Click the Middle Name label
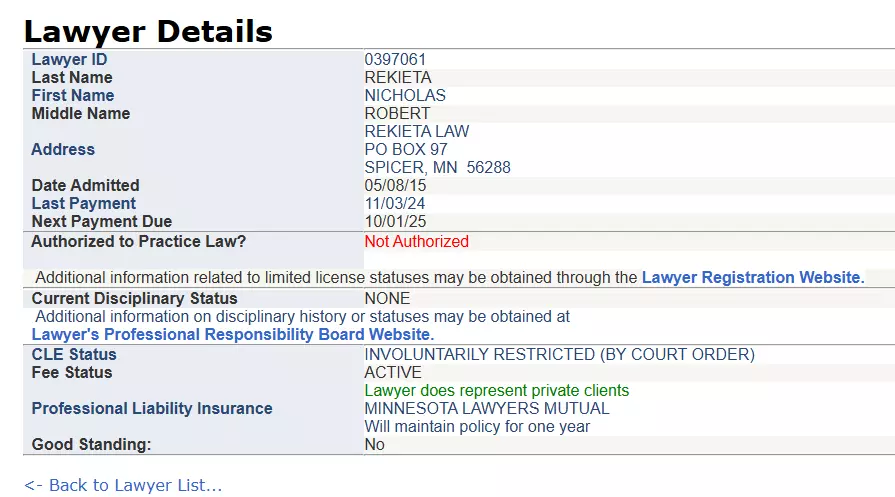The image size is (895, 497). coord(80,114)
